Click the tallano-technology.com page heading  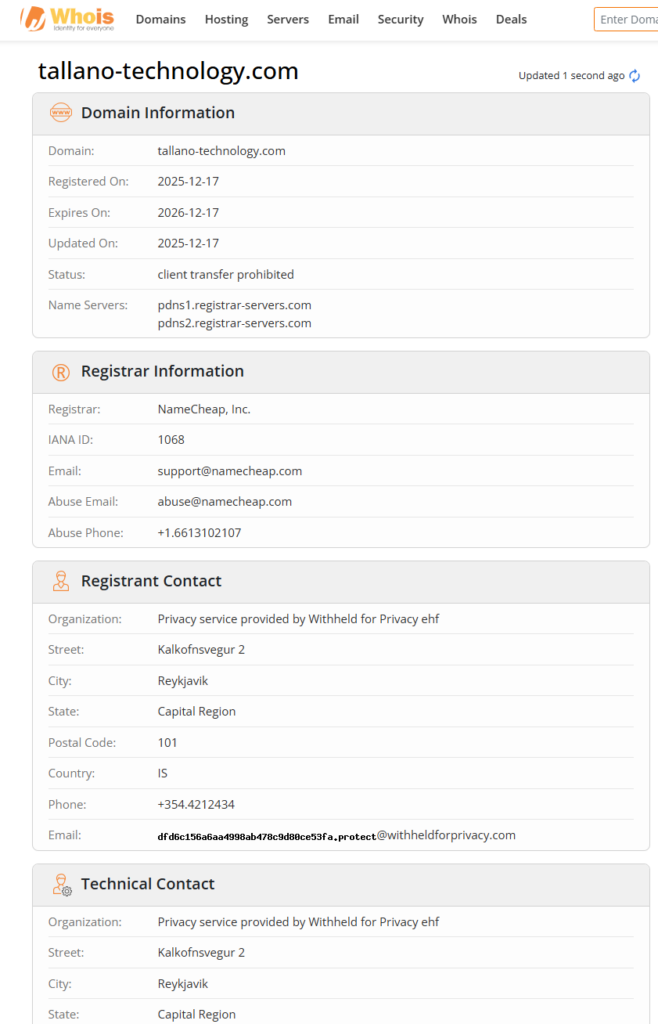pos(168,71)
